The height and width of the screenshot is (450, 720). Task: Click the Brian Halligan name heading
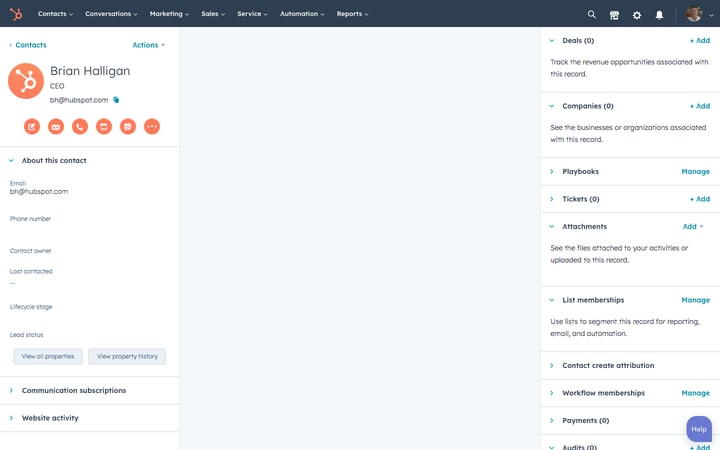pos(90,71)
